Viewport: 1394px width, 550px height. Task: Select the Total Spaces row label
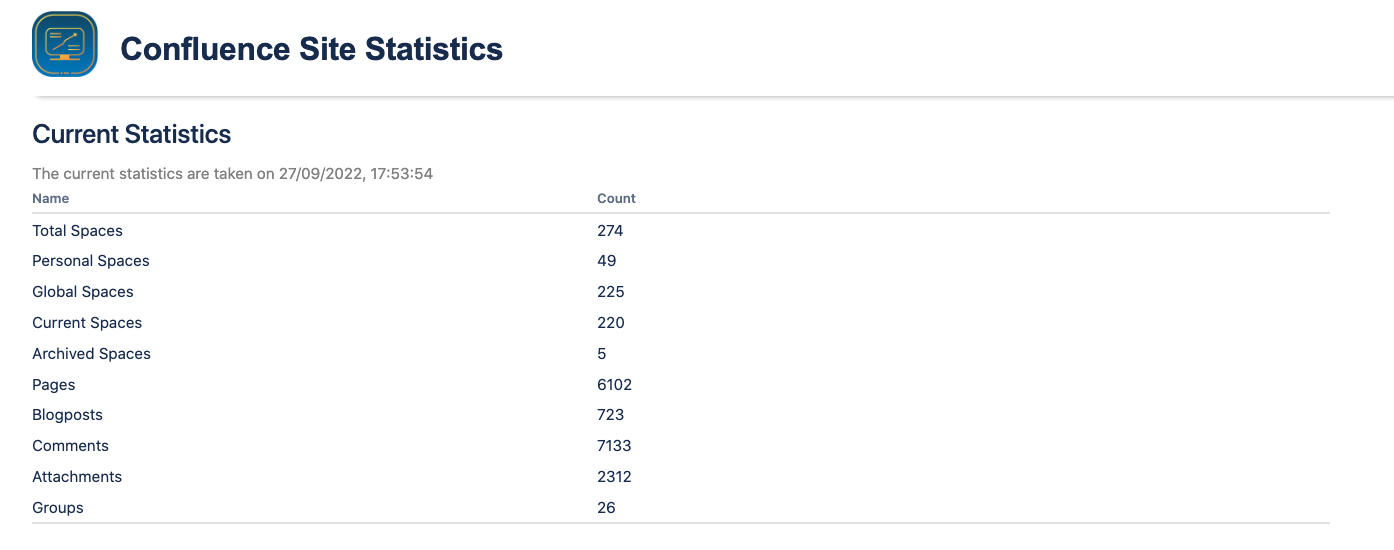pos(77,231)
